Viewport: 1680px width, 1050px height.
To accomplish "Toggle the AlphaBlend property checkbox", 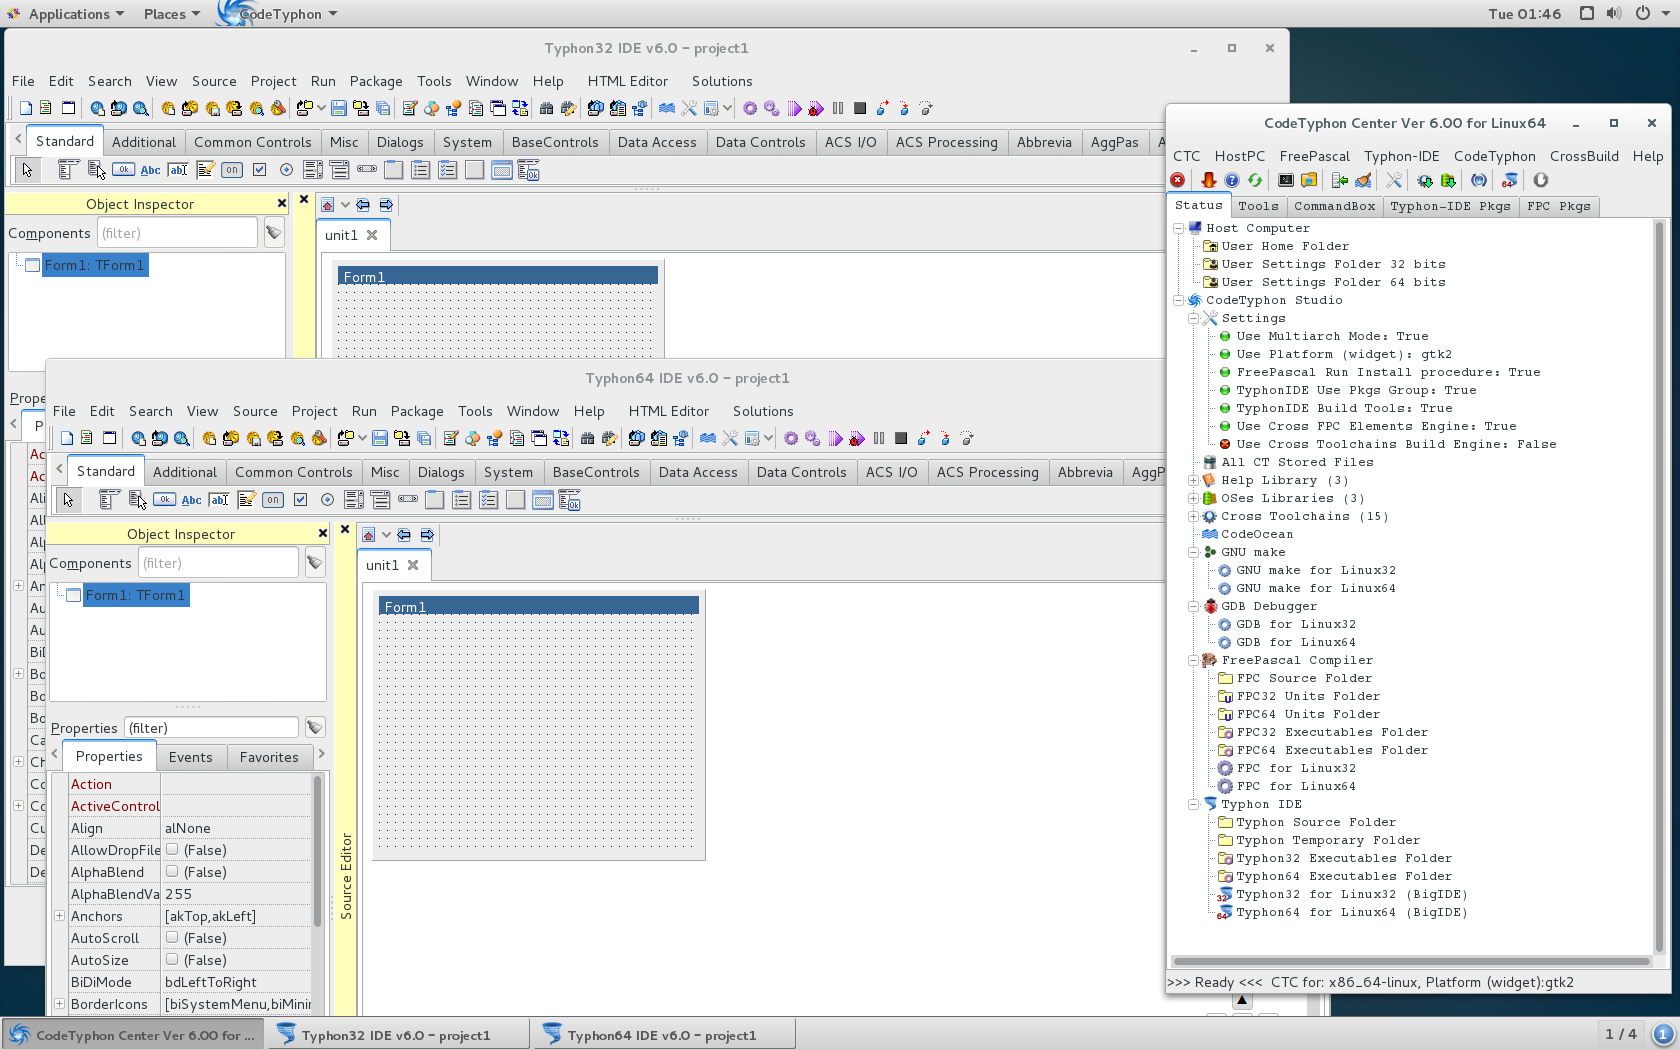I will [172, 871].
